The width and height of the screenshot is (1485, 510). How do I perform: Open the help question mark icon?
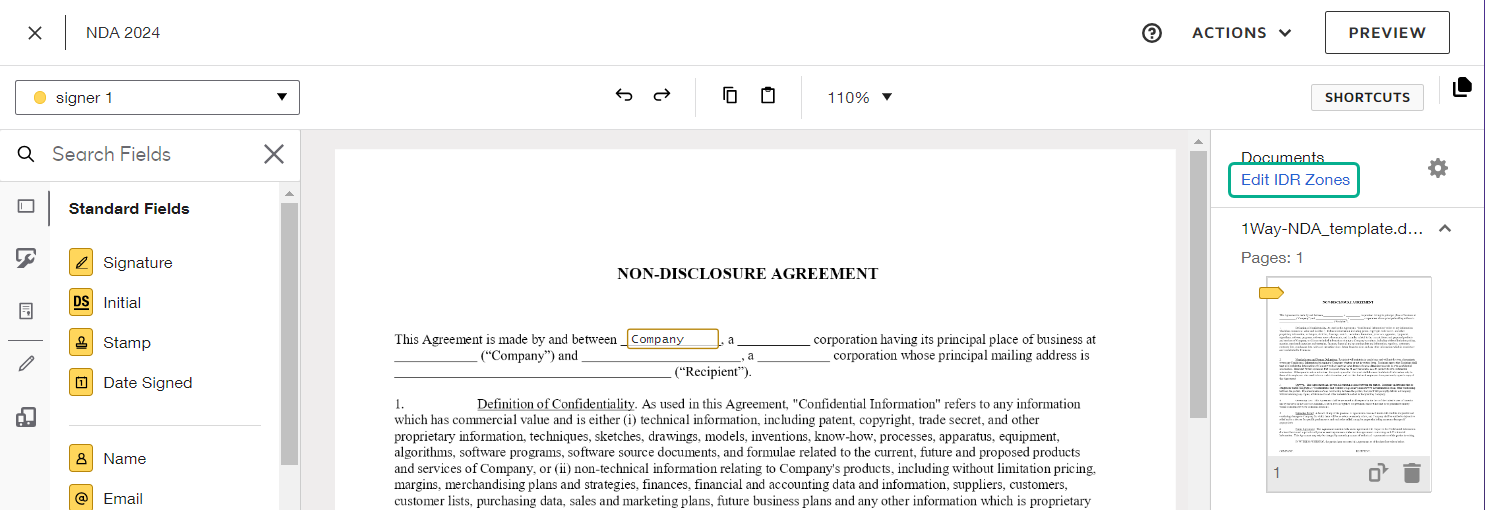click(x=1152, y=33)
